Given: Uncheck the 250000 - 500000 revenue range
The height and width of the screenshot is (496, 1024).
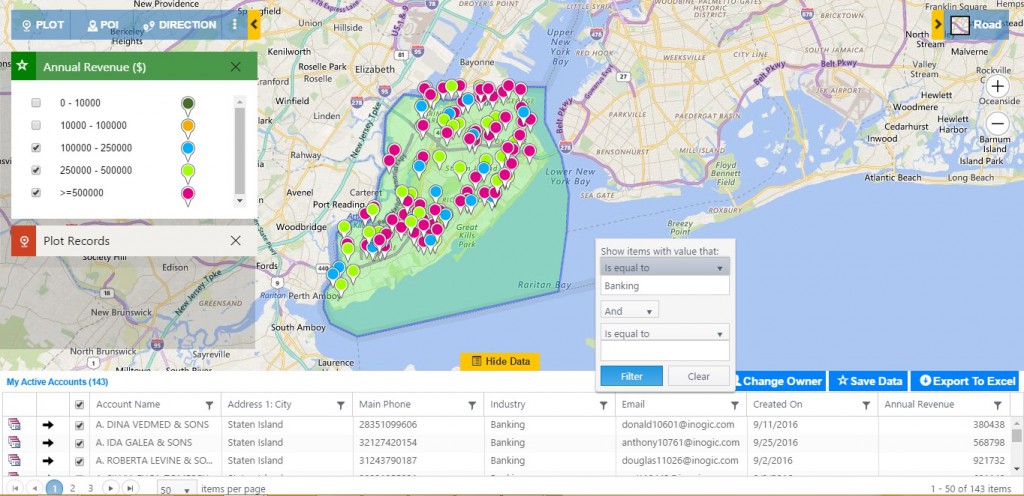Looking at the screenshot, I should [37, 170].
